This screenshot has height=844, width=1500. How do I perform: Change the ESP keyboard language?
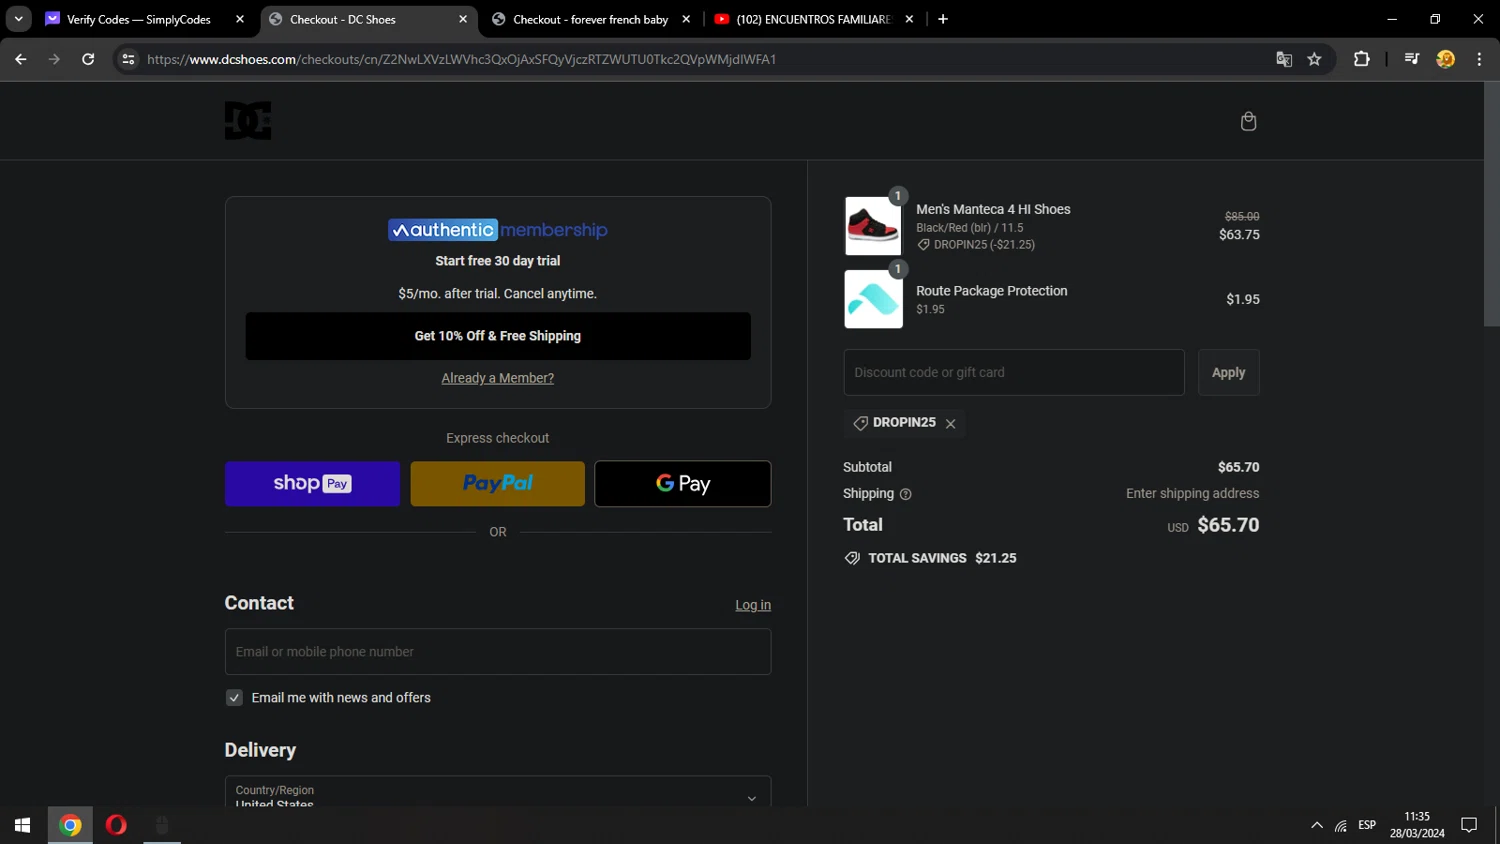click(x=1367, y=825)
